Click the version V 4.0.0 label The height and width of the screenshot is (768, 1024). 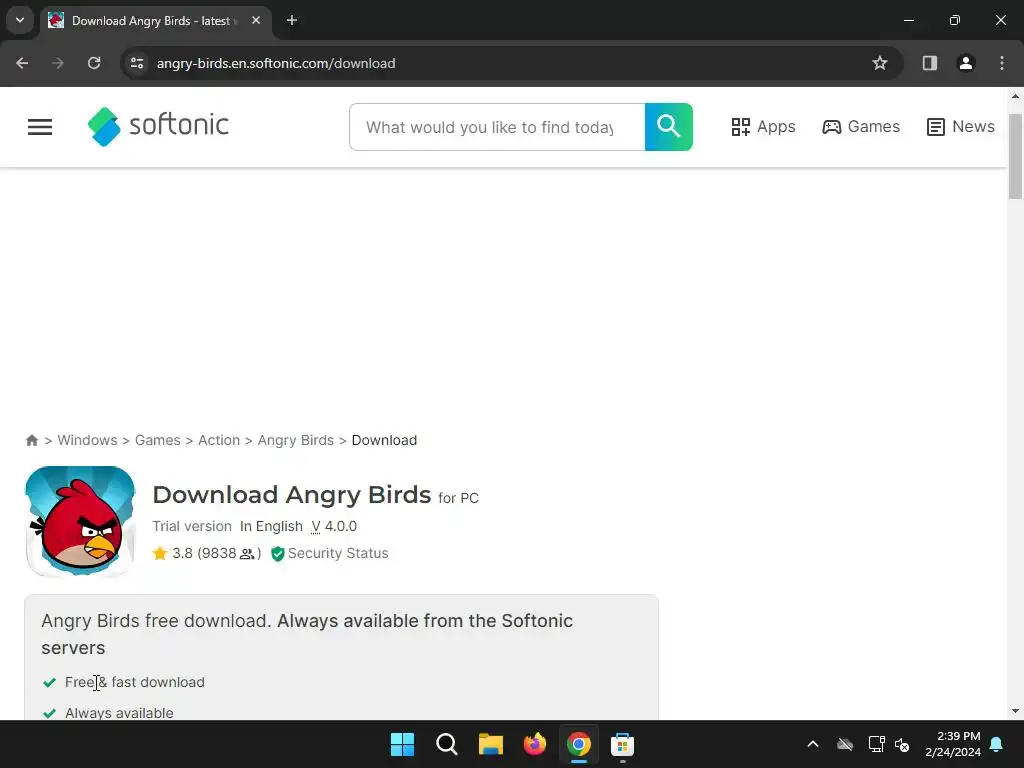[x=334, y=526]
